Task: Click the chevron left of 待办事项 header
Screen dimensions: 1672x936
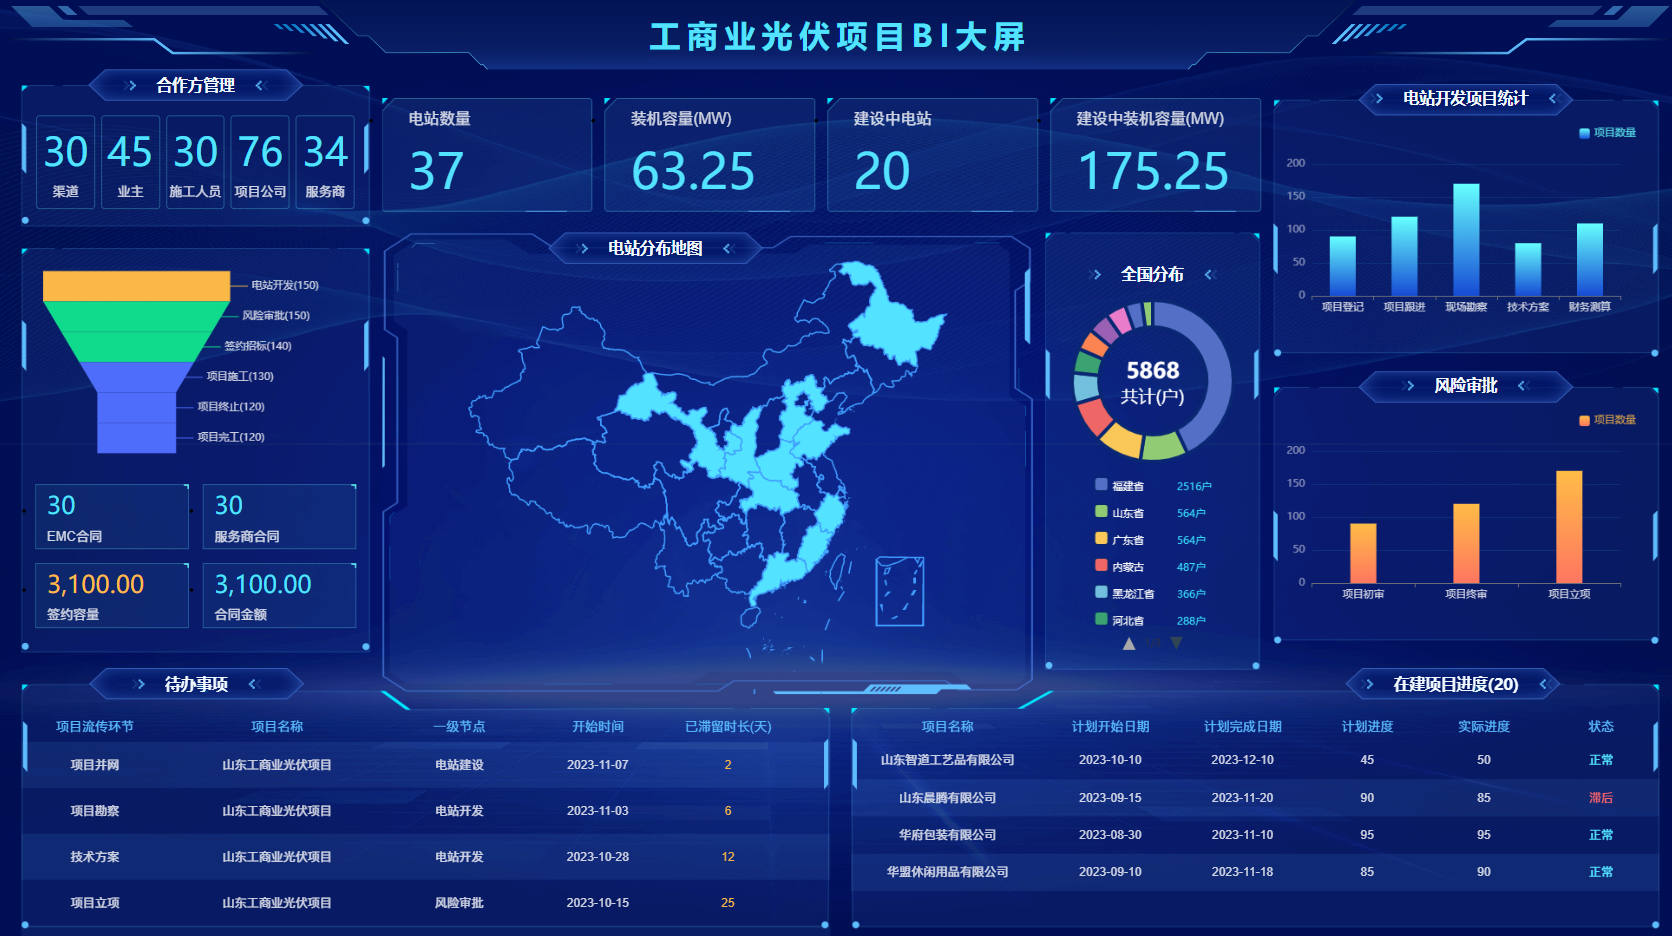Action: pyautogui.click(x=139, y=684)
